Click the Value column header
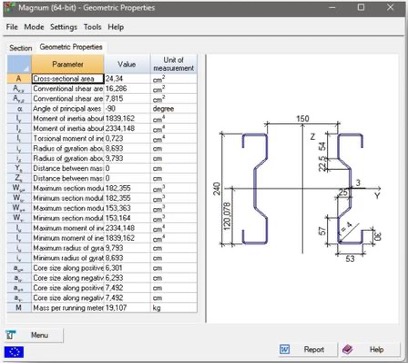The width and height of the screenshot is (408, 364). pos(127,64)
